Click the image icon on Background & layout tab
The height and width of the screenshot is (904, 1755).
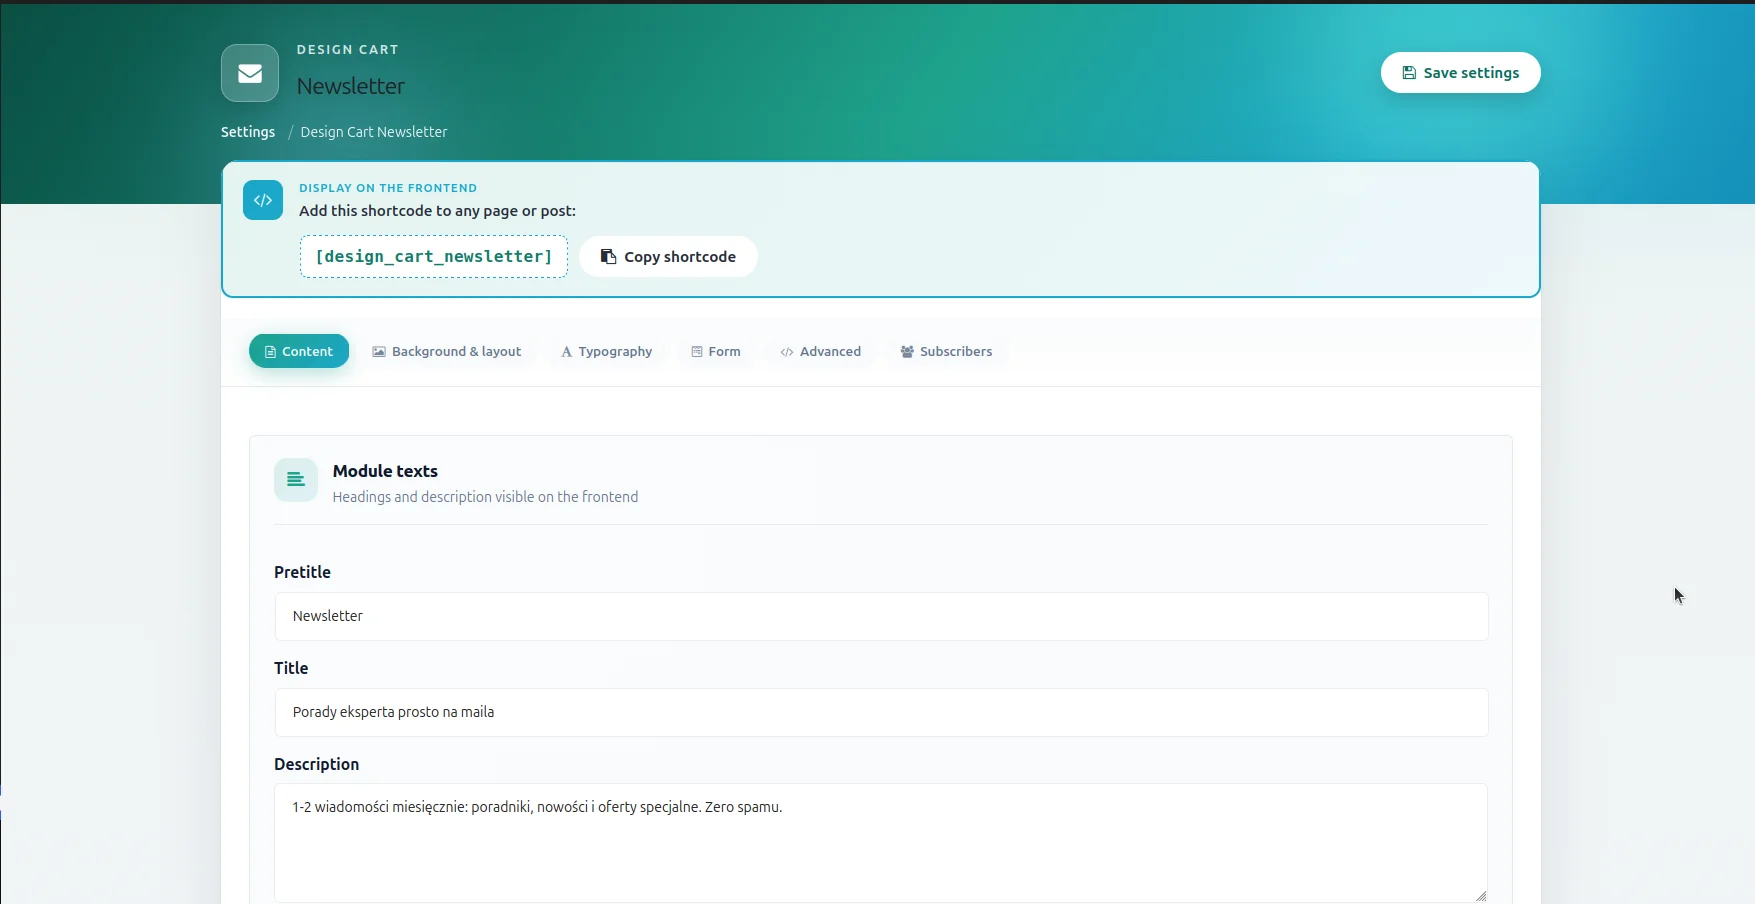(379, 352)
